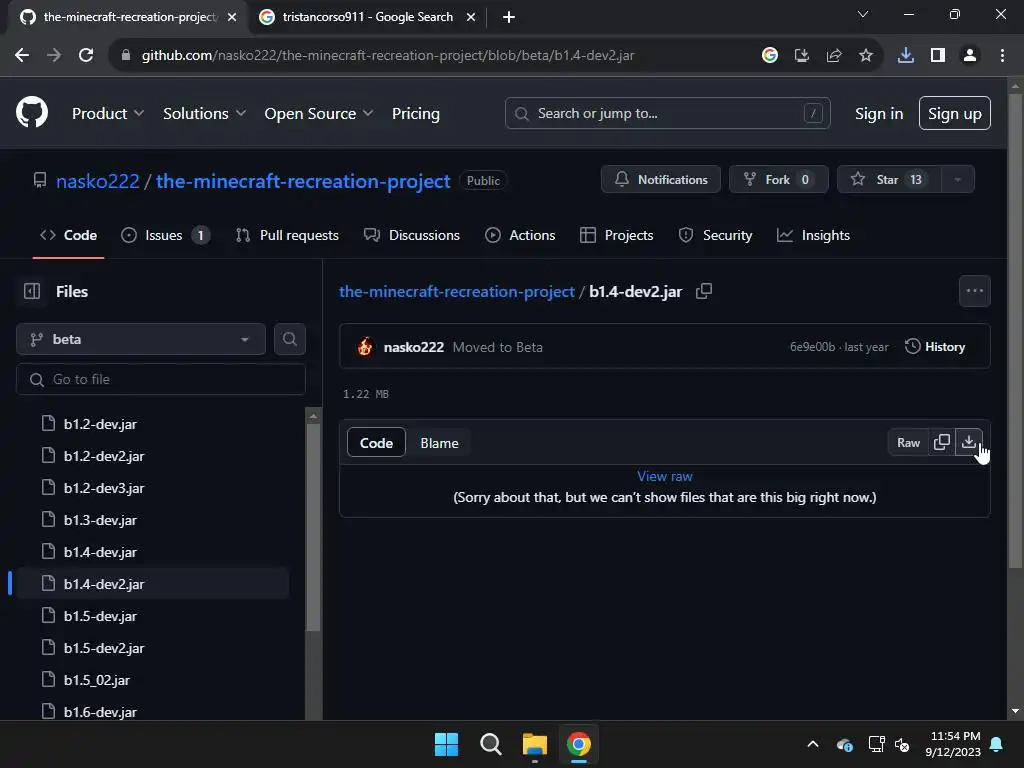Click the GitHub logo in the header
The height and width of the screenshot is (768, 1024).
point(32,112)
